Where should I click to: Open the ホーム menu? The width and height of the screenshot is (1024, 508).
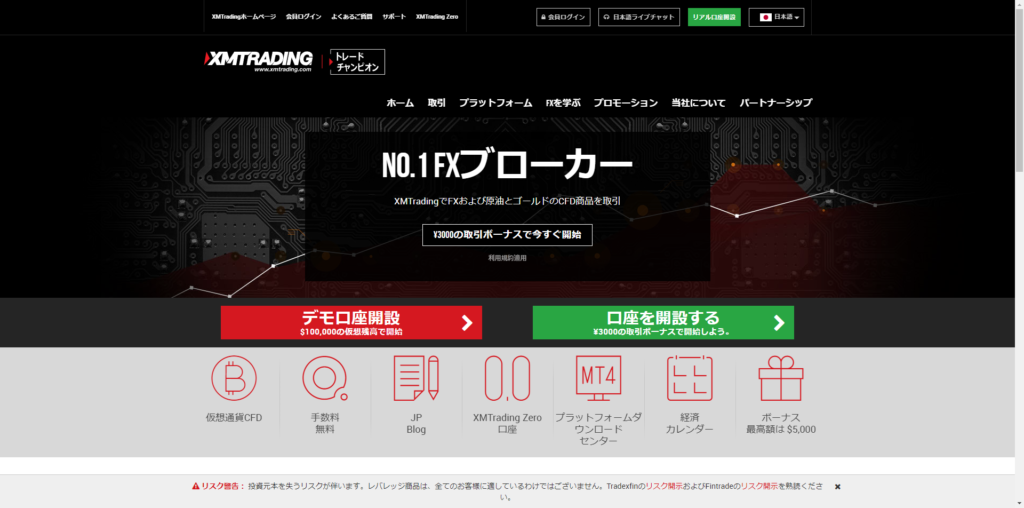pyautogui.click(x=400, y=103)
